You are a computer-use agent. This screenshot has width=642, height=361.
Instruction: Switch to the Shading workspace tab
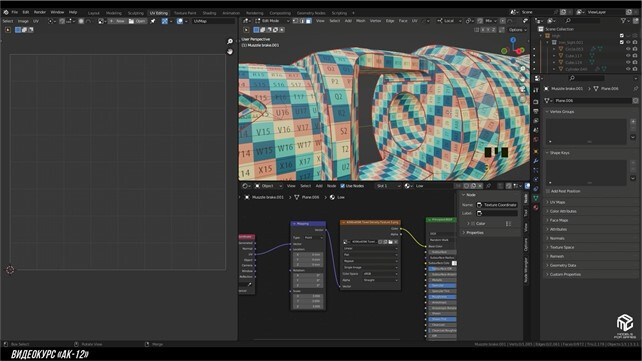coord(209,13)
